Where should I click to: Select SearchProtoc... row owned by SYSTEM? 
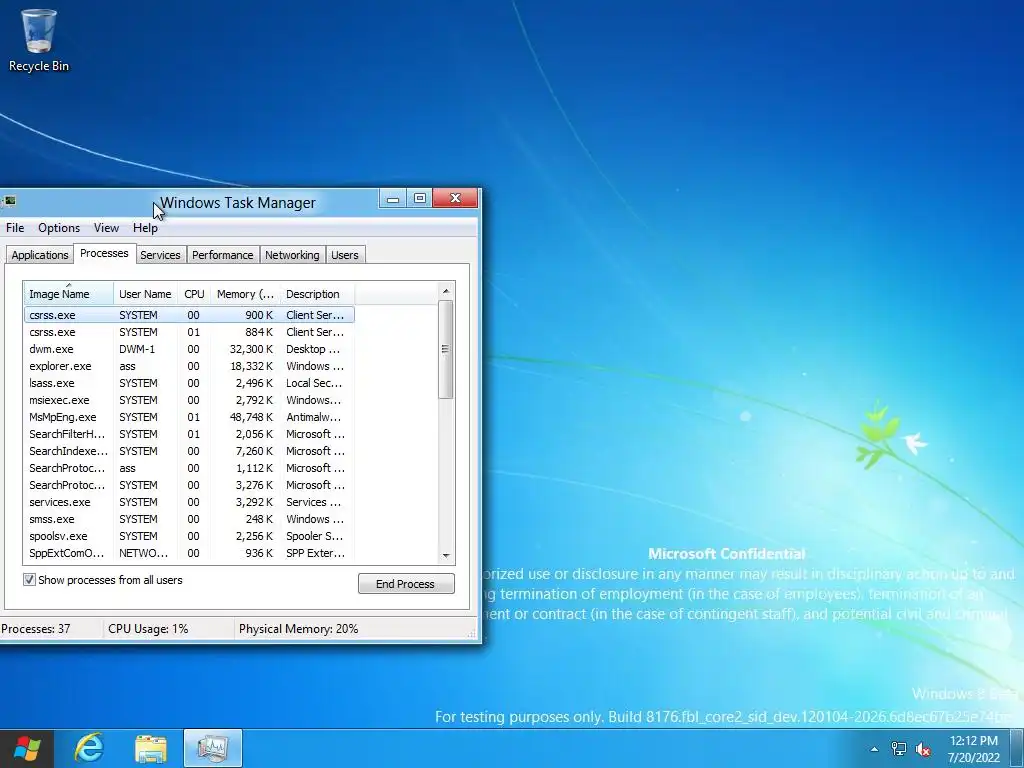pyautogui.click(x=189, y=485)
